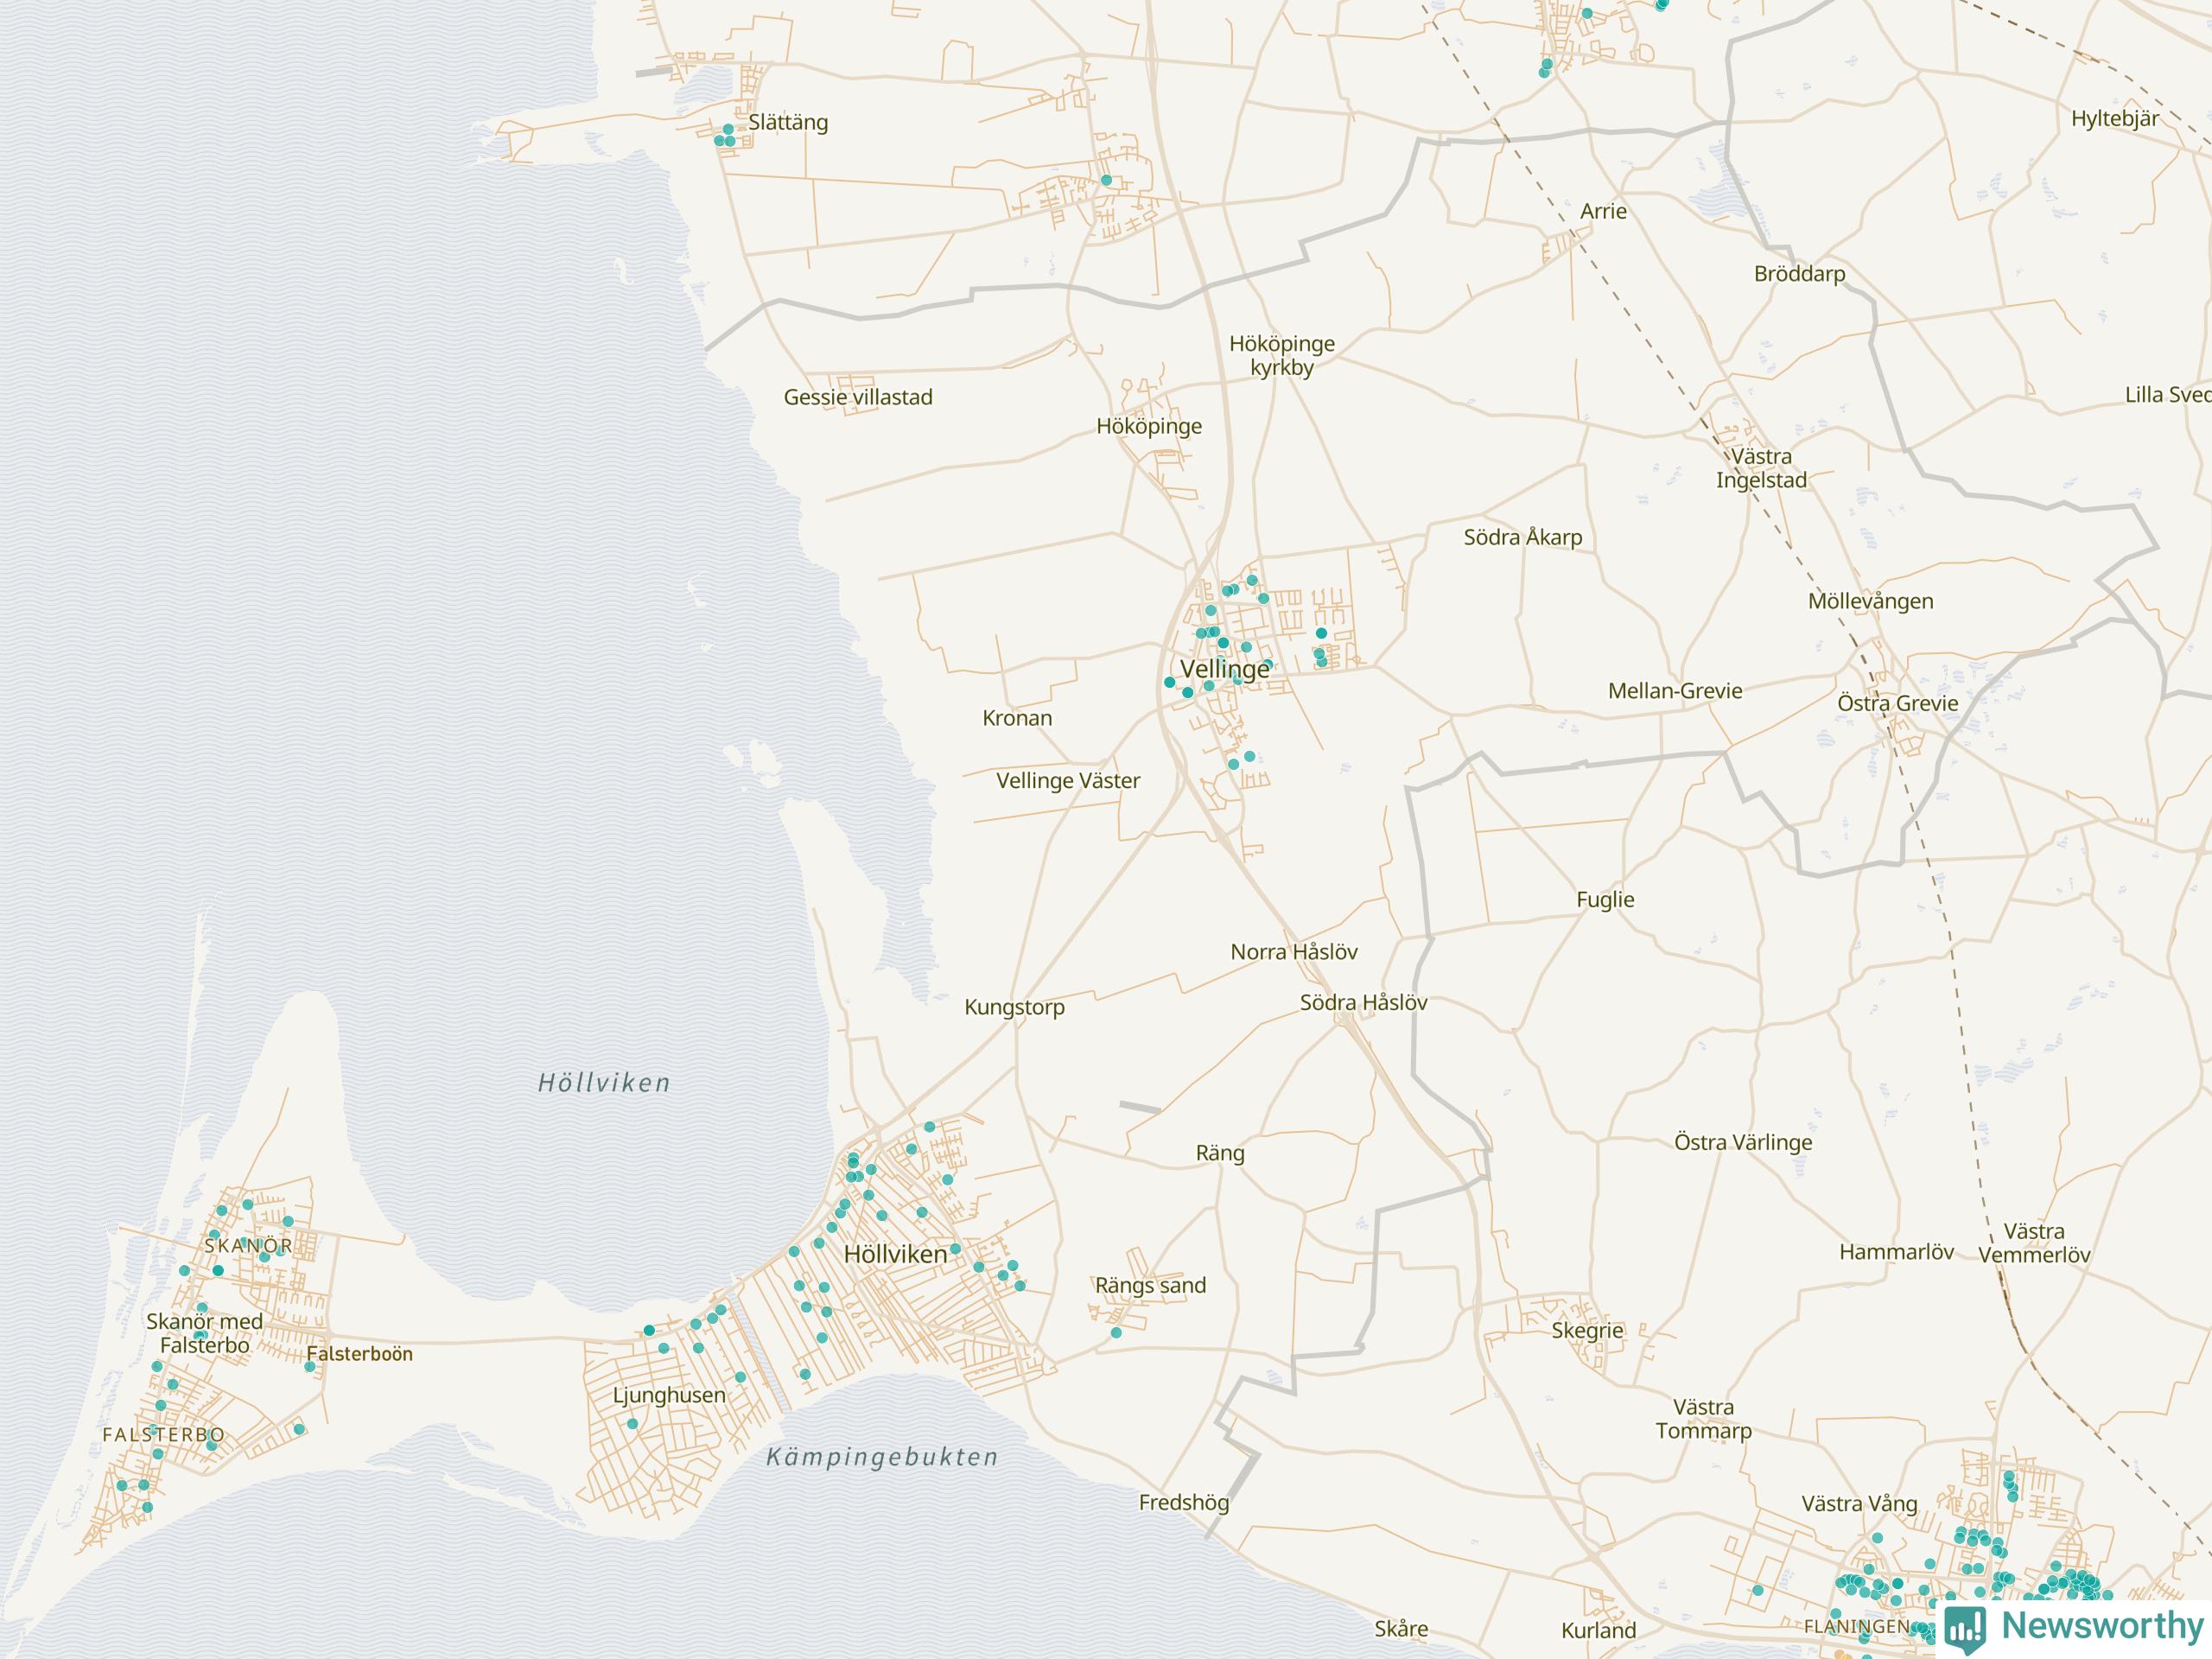The width and height of the screenshot is (2212, 1659).
Task: Select the Höllviken bay water label
Action: click(x=604, y=1083)
